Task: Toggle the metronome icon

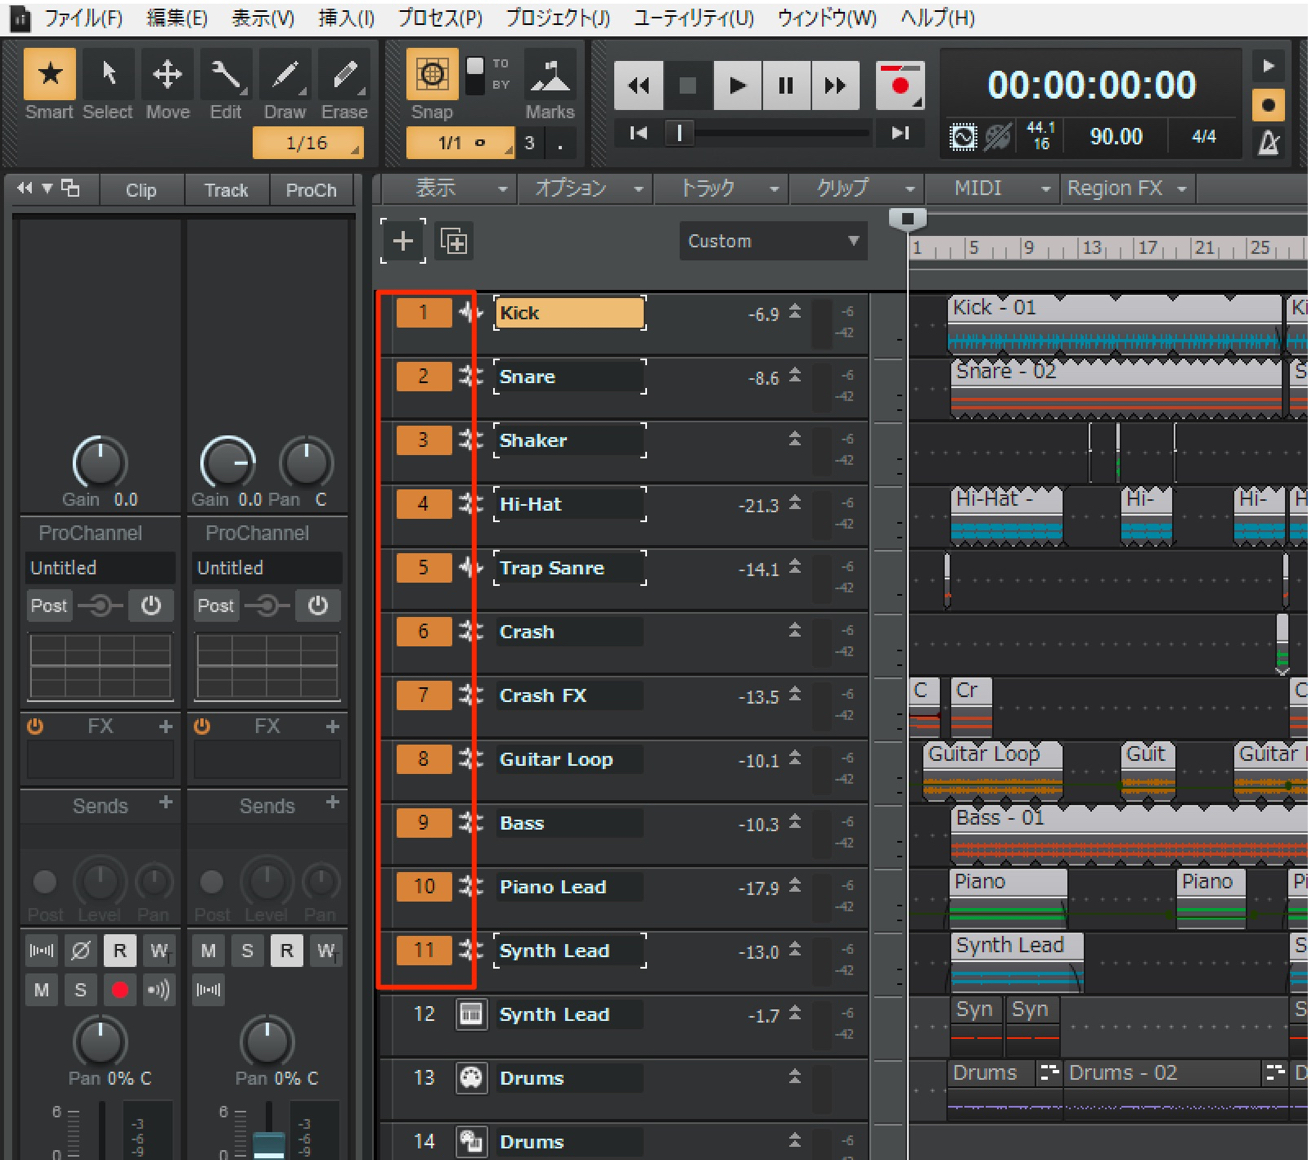Action: (1269, 142)
